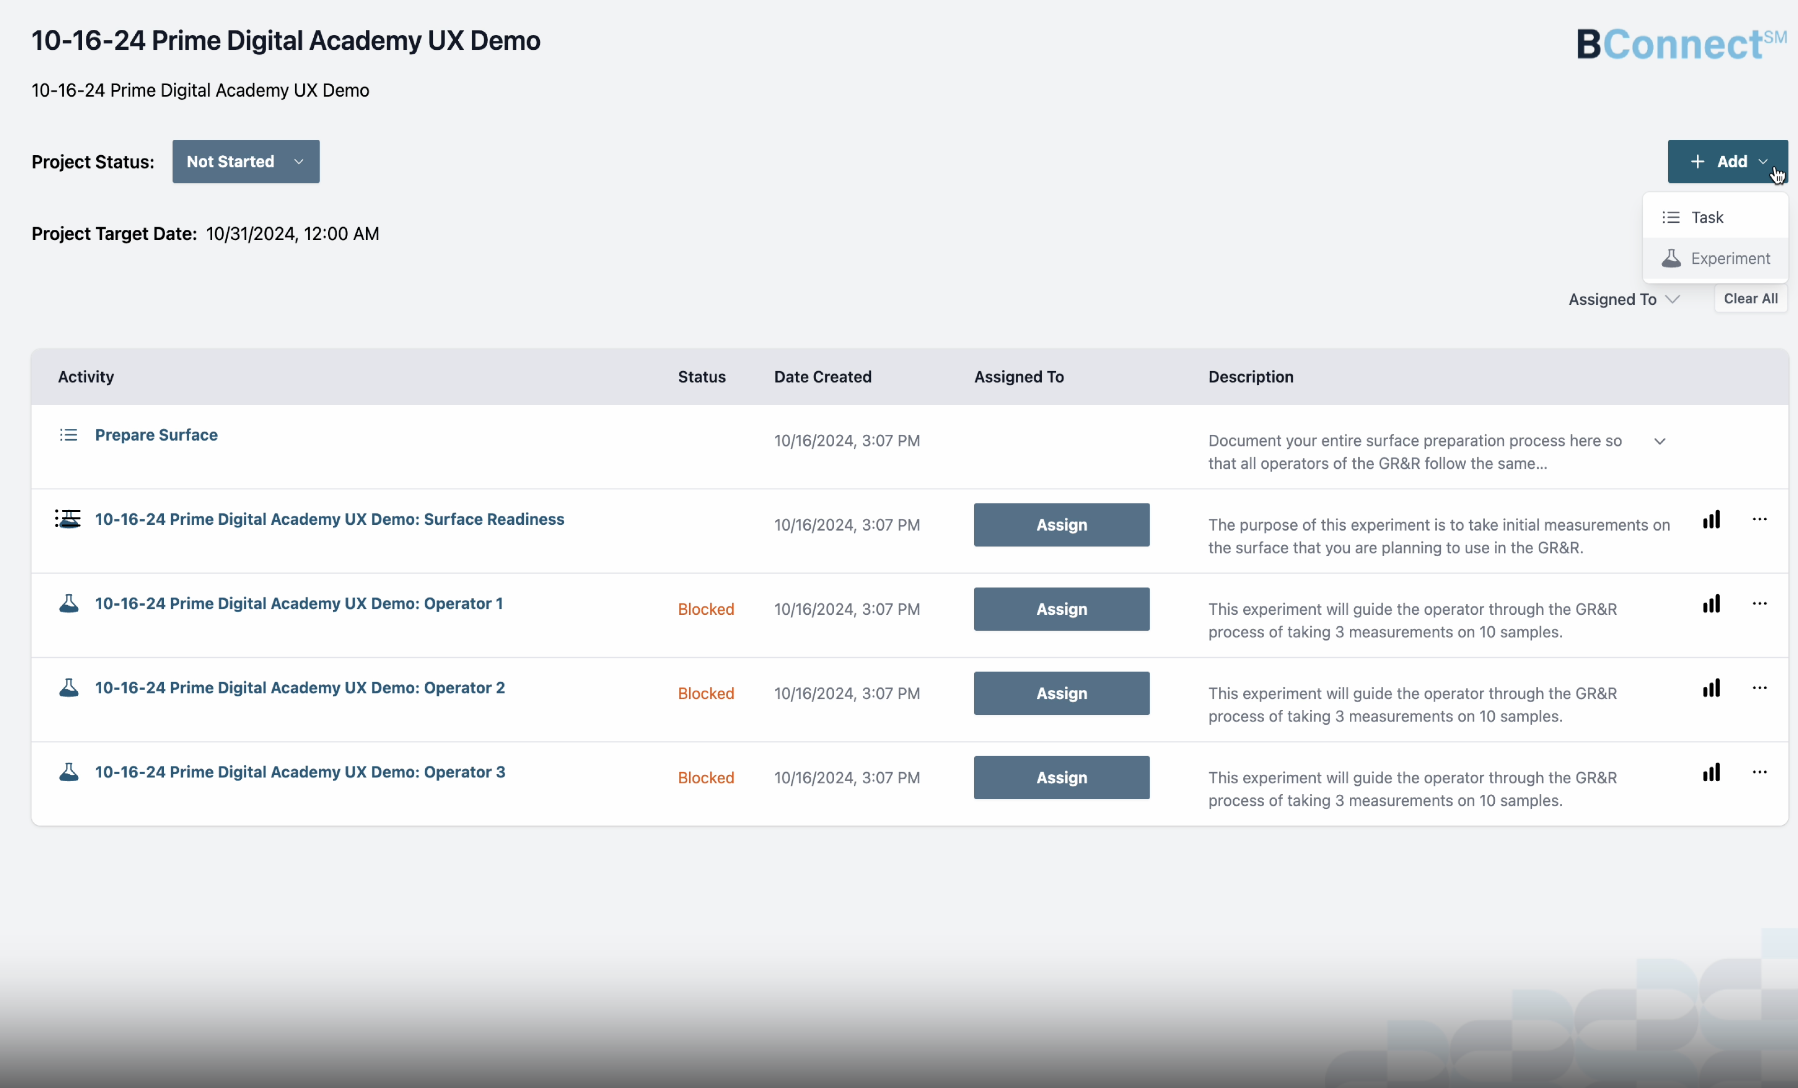Screen dimensions: 1798x1088
Task: Open the Not Started project status dropdown
Action: (x=246, y=162)
